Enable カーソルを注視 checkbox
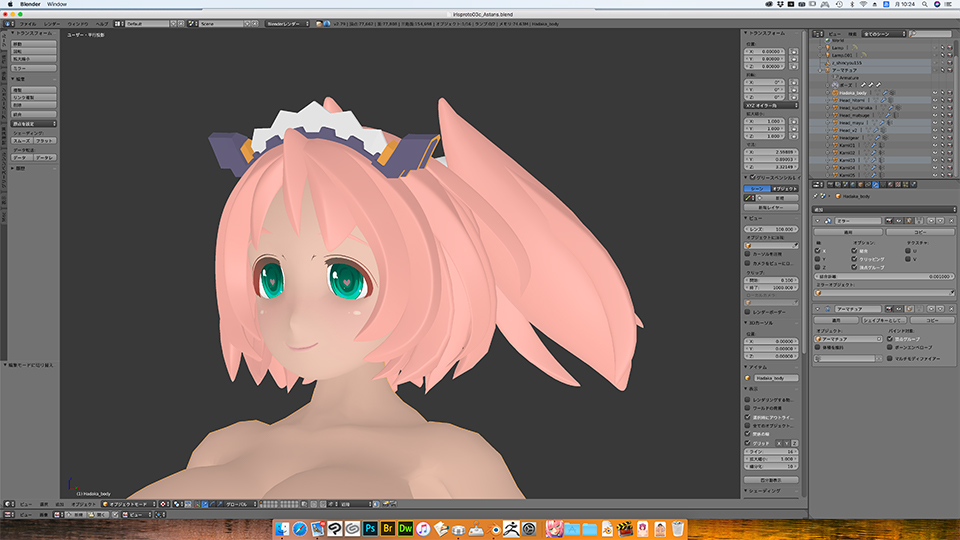The height and width of the screenshot is (540, 960). (x=748, y=253)
